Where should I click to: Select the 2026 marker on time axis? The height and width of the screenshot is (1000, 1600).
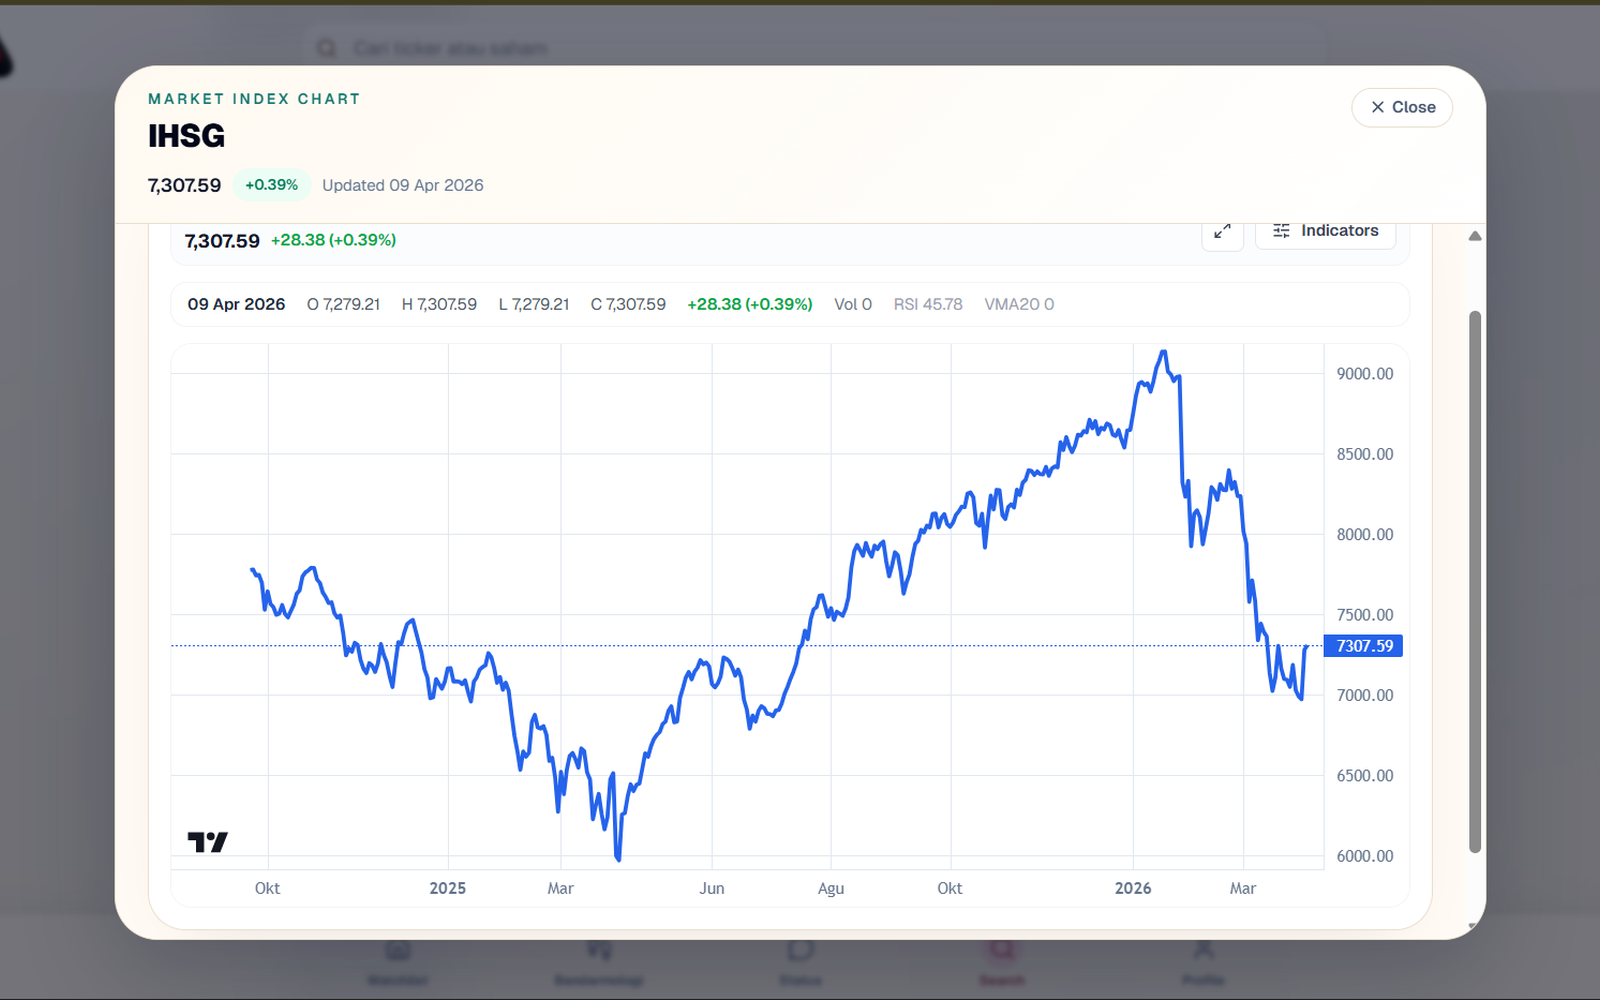1132,888
